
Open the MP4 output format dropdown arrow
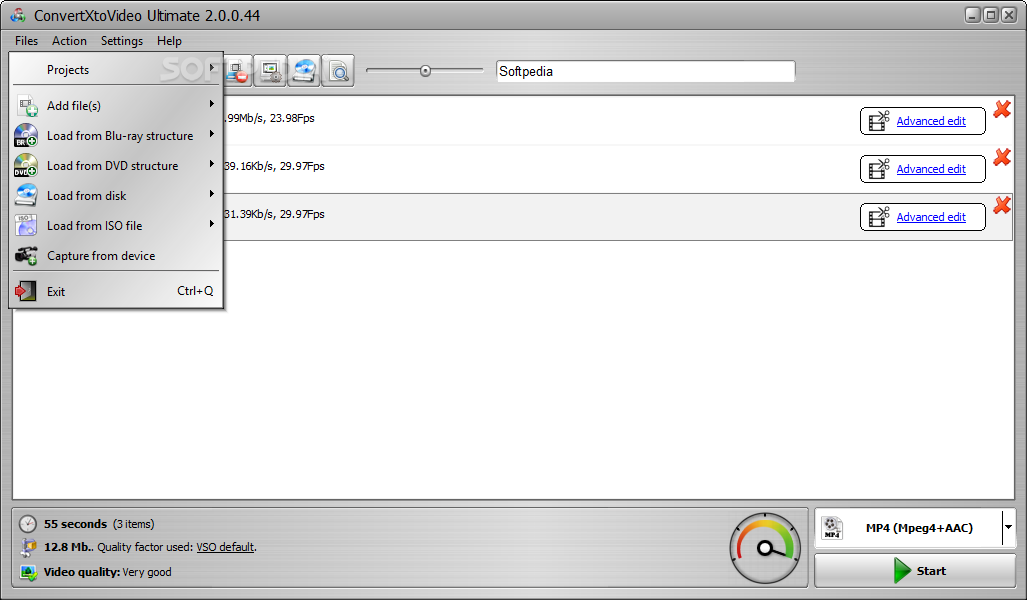1009,527
